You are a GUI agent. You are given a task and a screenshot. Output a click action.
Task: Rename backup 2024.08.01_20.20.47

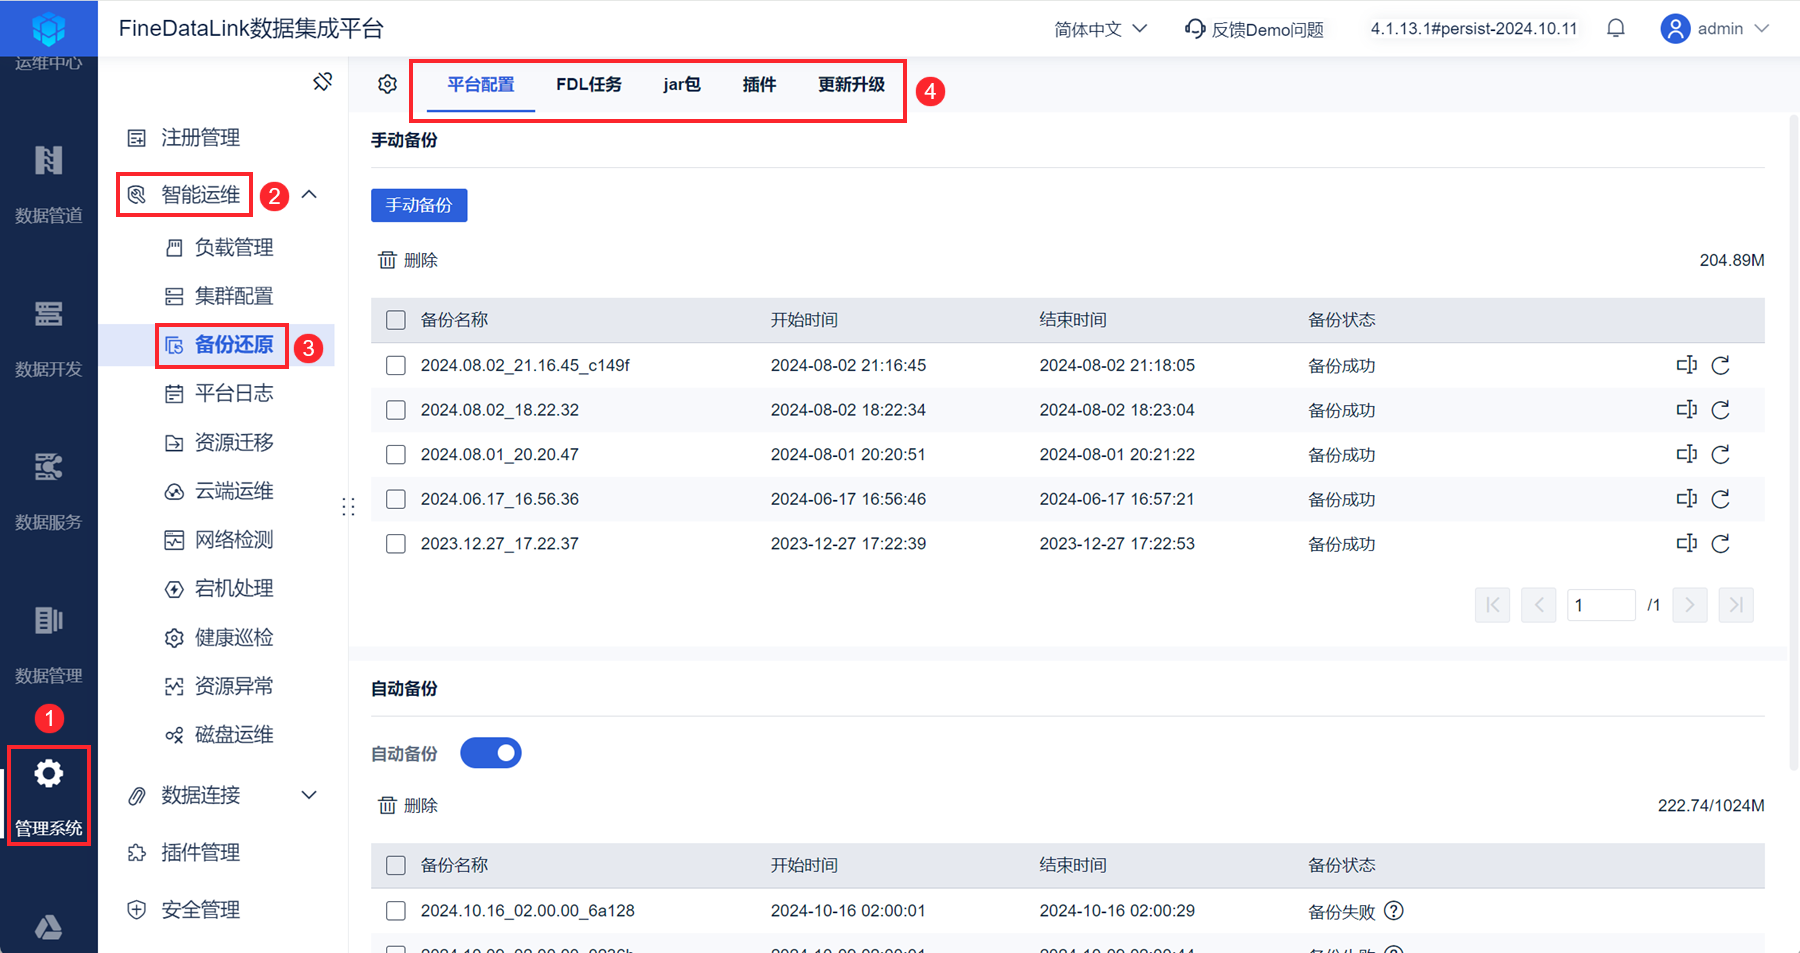tap(1687, 454)
